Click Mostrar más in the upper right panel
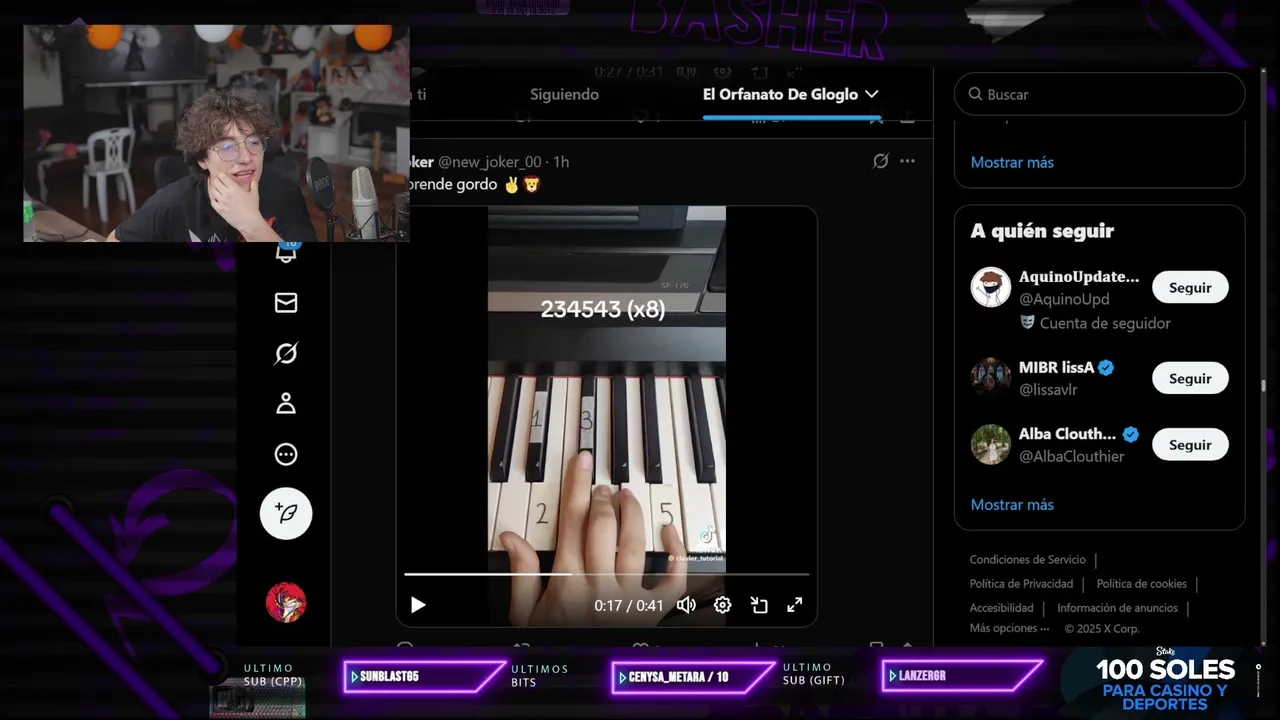Viewport: 1280px width, 720px height. 1012,162
